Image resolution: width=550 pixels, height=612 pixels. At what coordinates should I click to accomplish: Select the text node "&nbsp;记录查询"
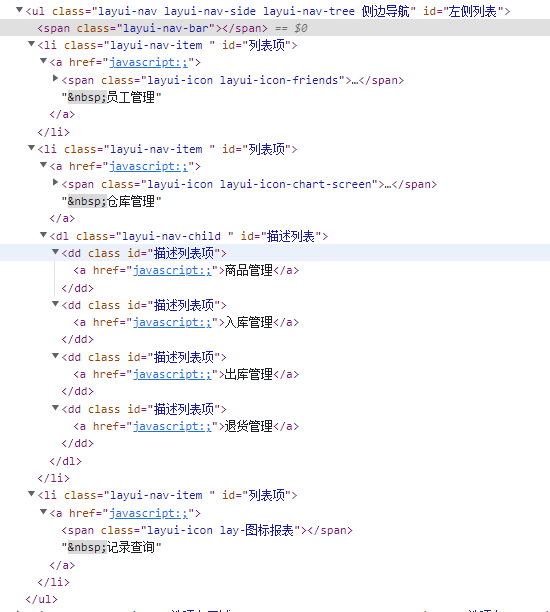111,547
